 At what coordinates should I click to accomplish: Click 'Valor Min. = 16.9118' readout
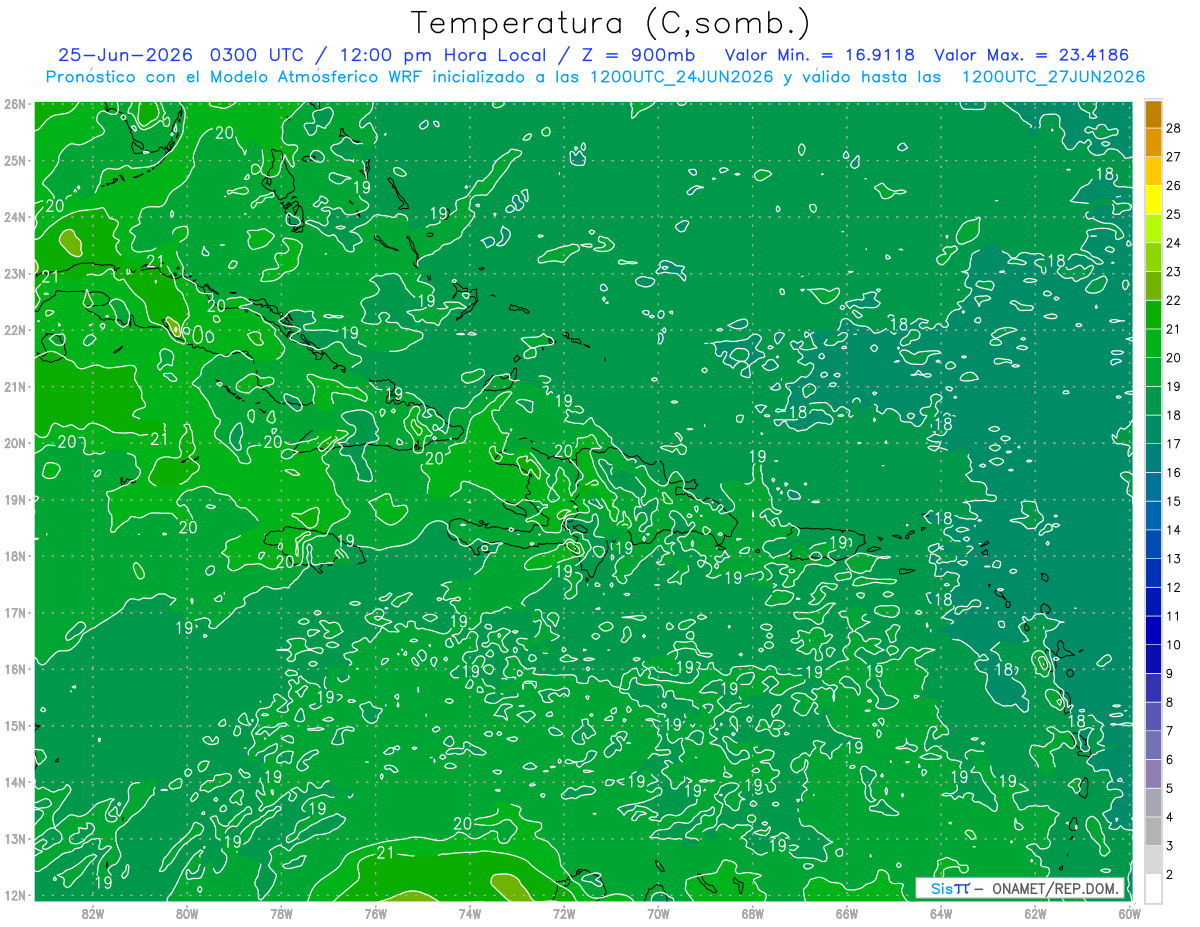pos(820,55)
